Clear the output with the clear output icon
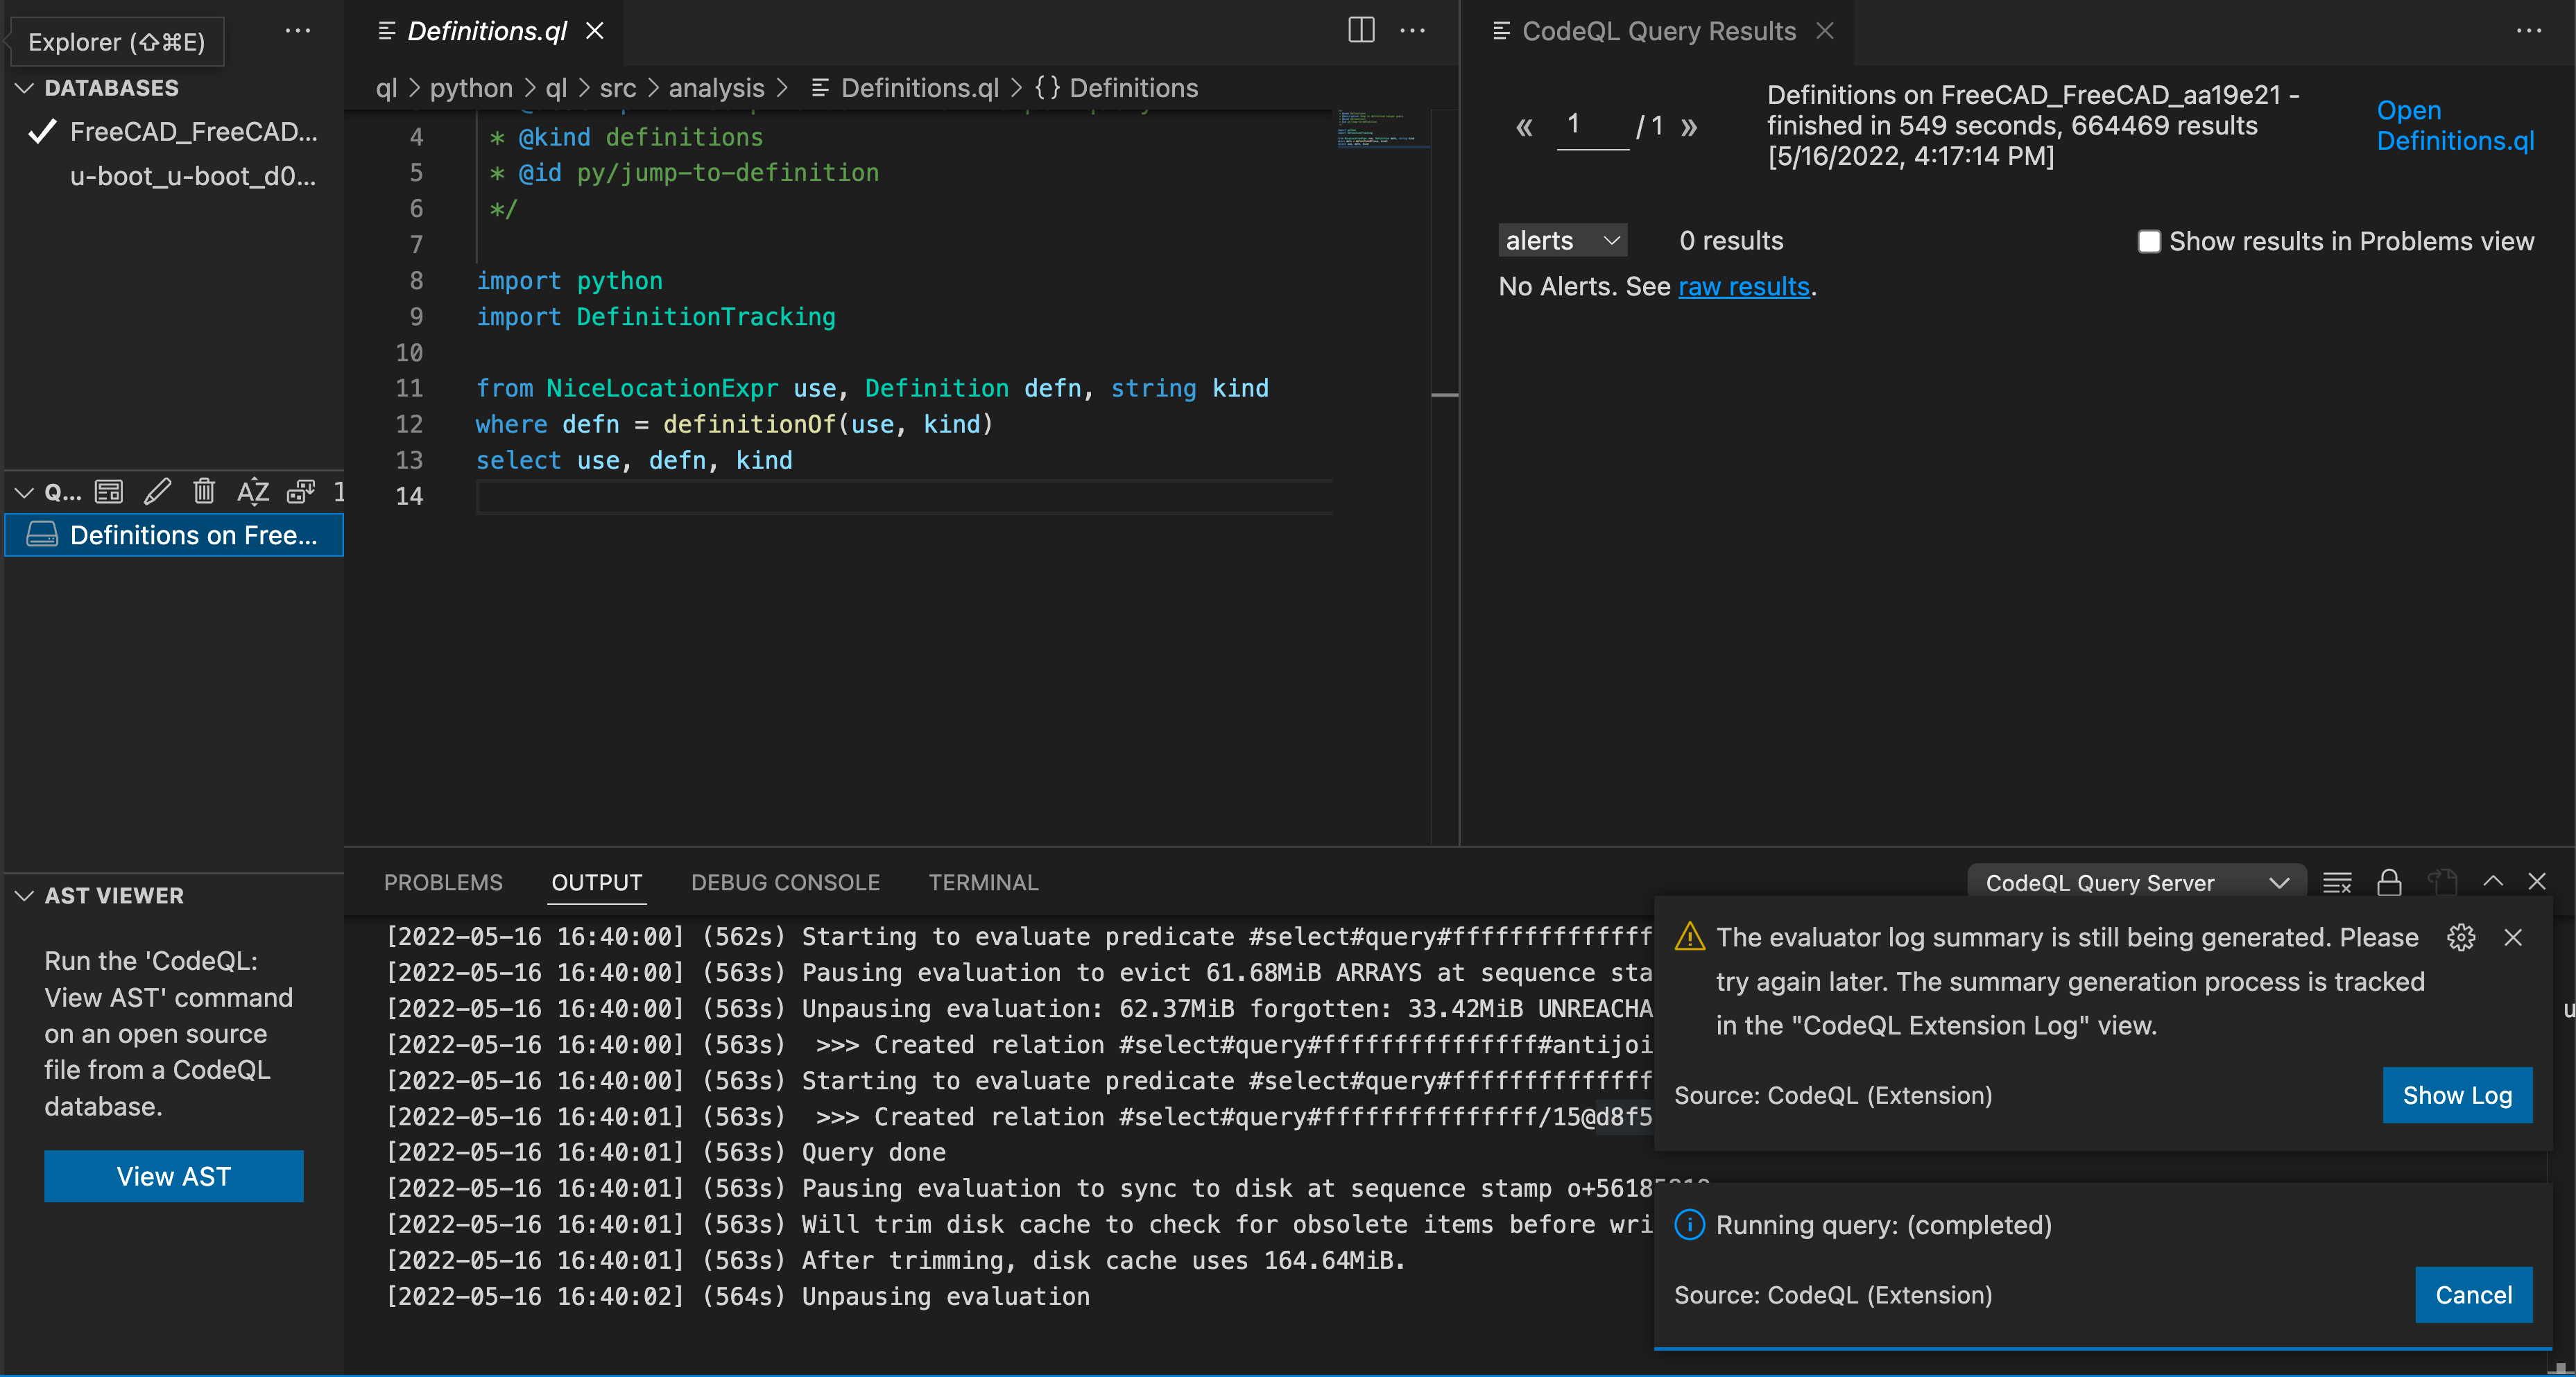2576x1377 pixels. tap(2336, 882)
